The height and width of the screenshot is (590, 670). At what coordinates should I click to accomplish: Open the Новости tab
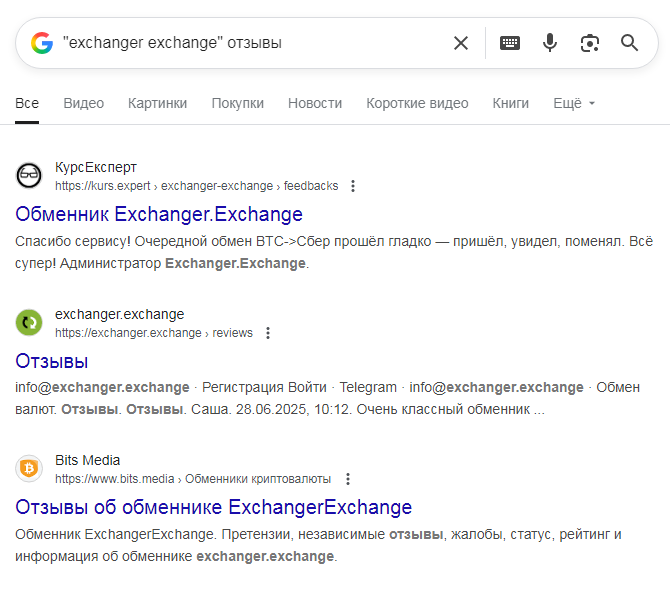(x=315, y=103)
